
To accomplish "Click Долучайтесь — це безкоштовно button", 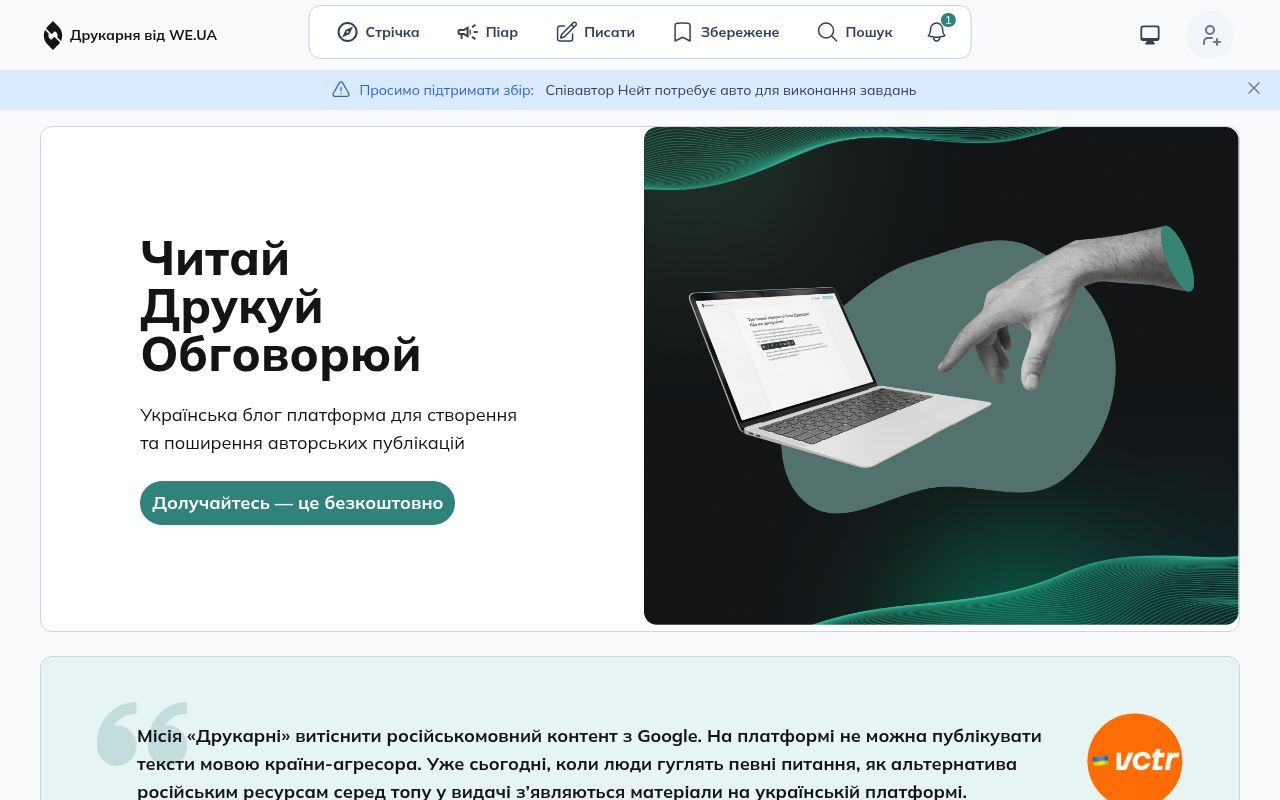I will [297, 503].
